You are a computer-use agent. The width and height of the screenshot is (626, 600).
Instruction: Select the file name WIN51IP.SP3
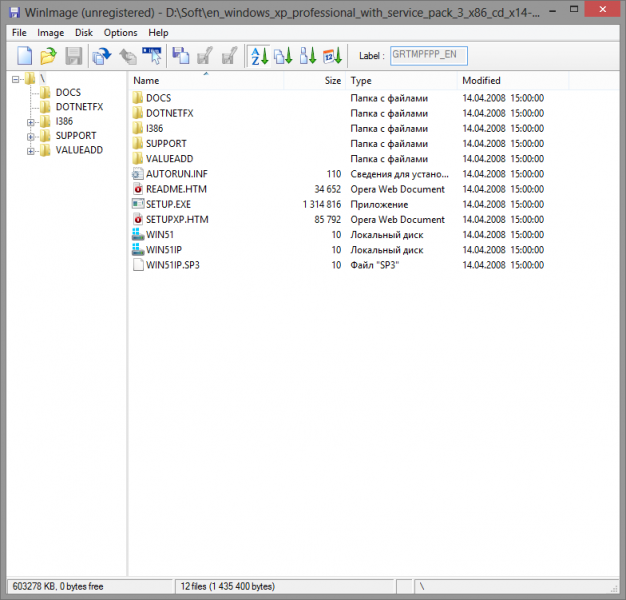pos(172,265)
